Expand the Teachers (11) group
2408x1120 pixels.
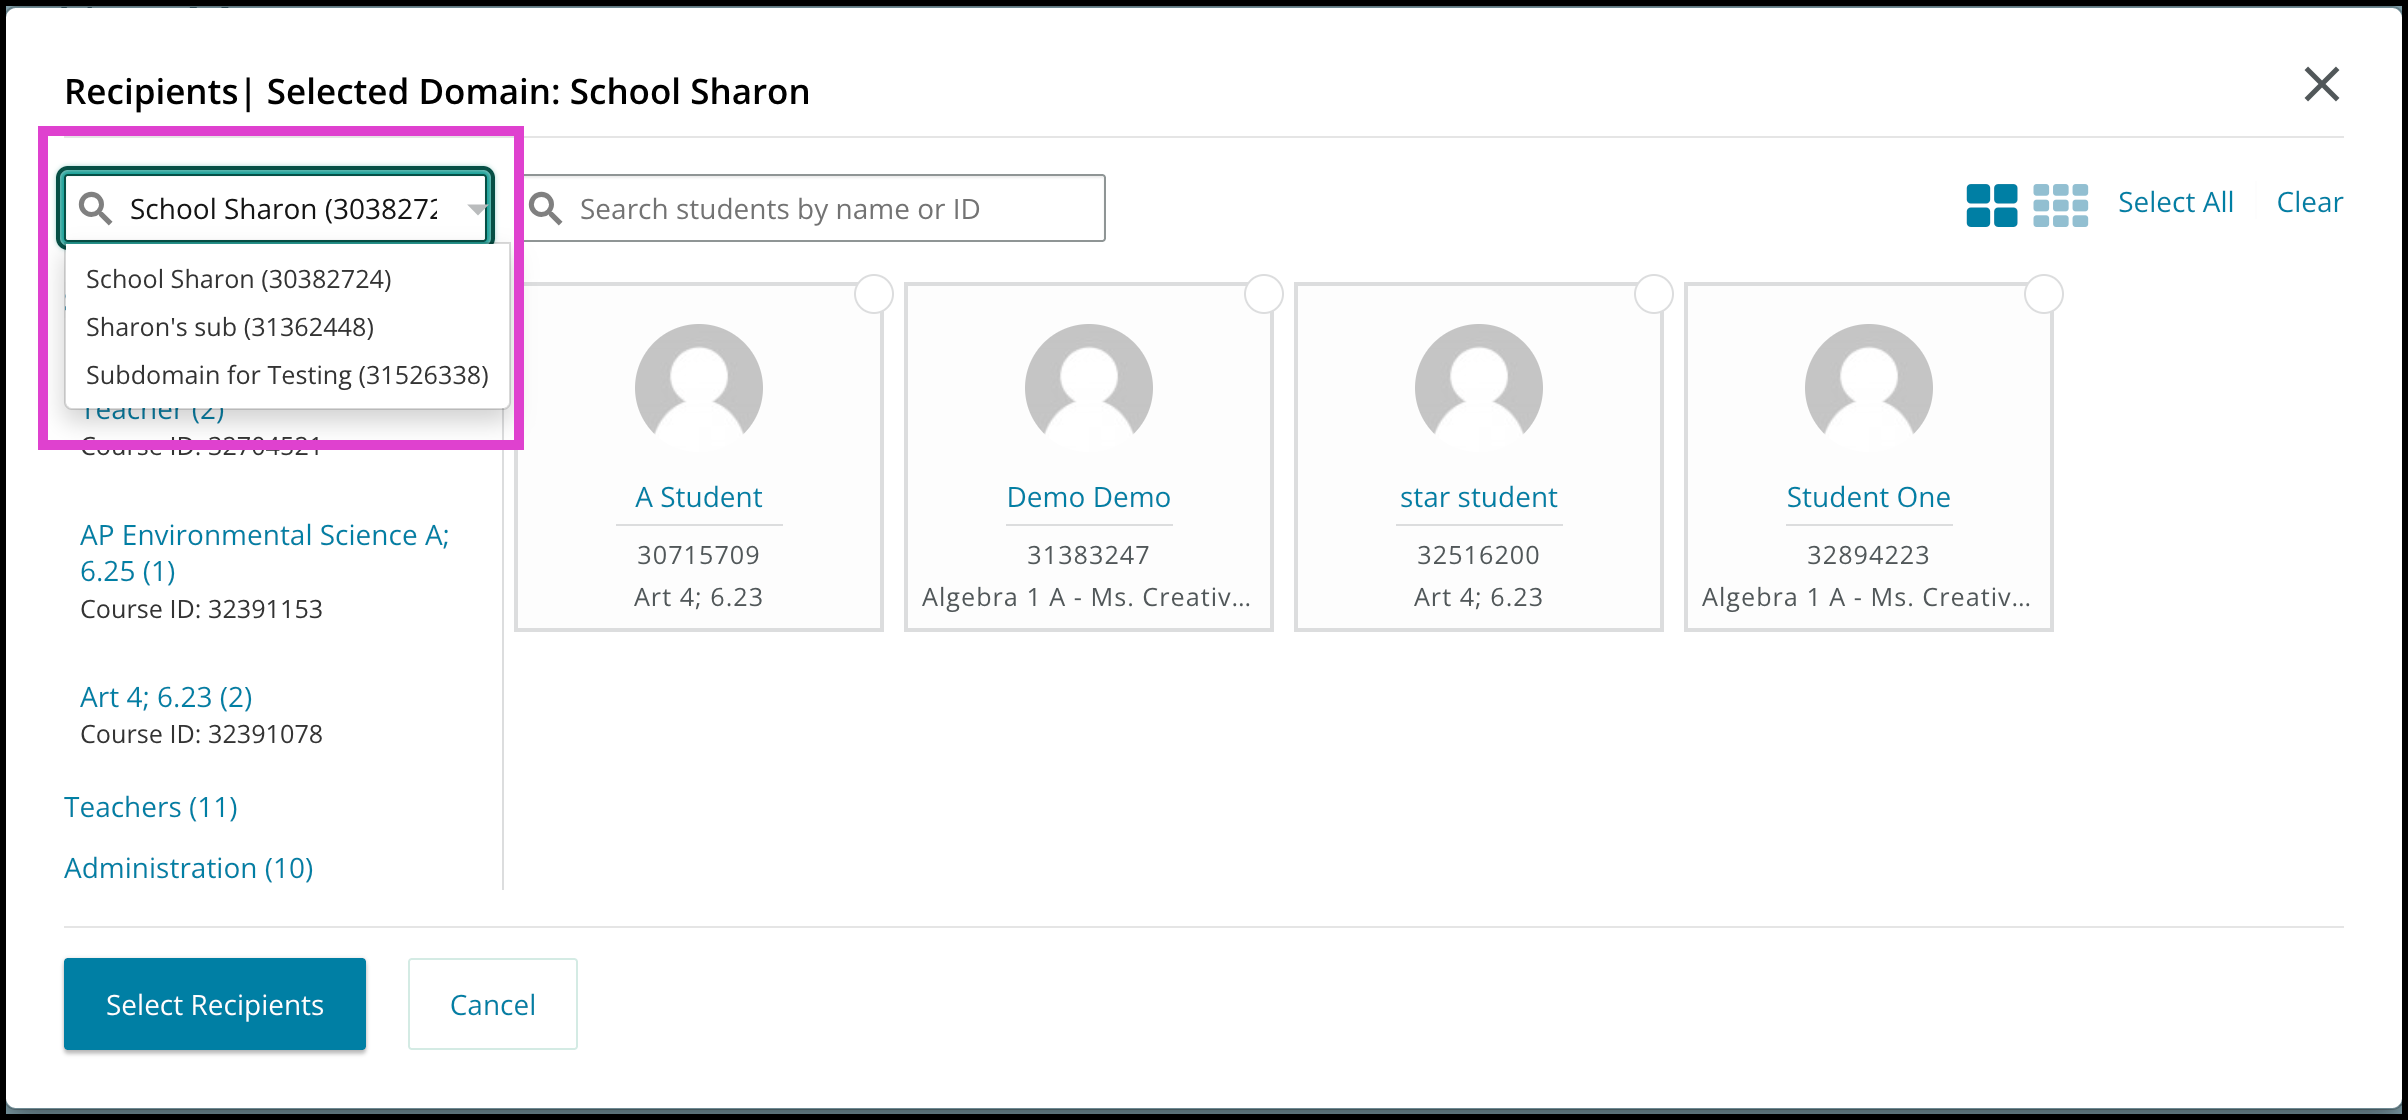[151, 807]
